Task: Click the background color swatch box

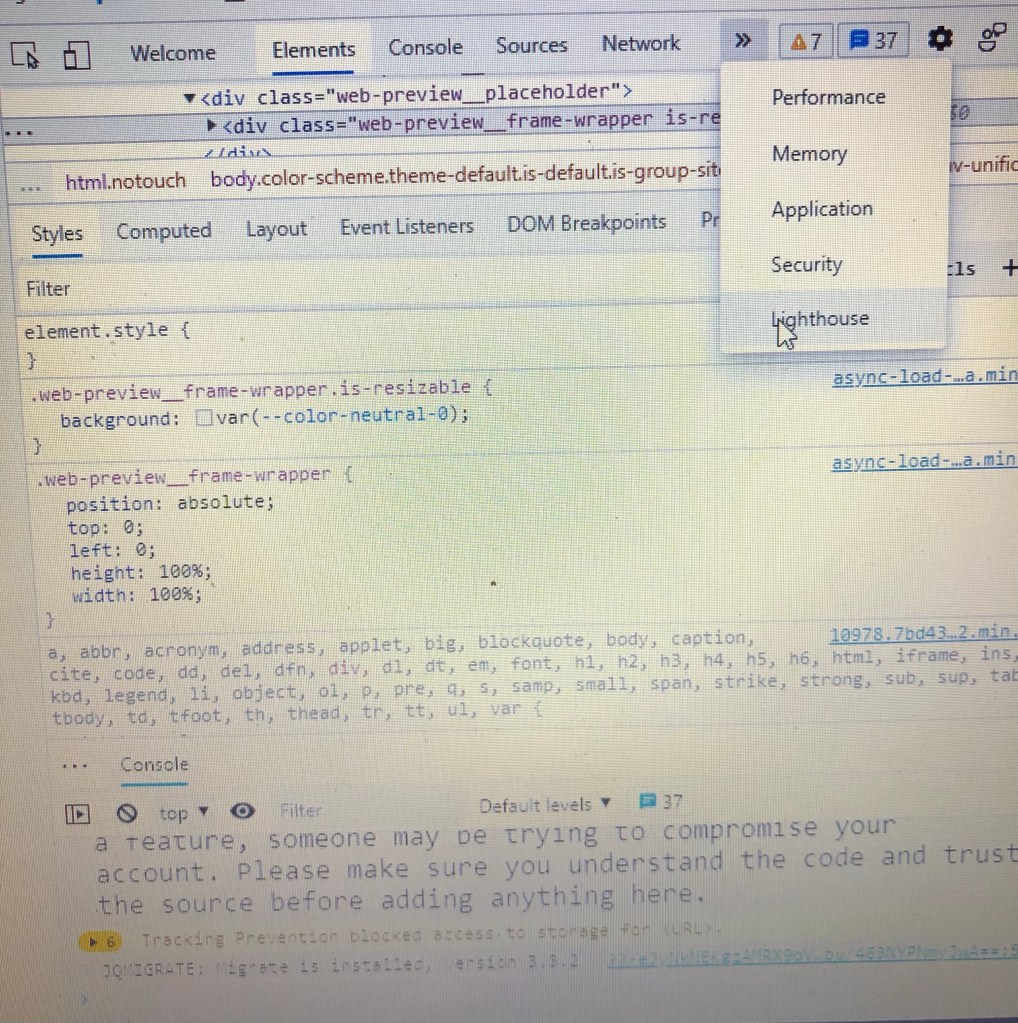Action: click(x=203, y=418)
